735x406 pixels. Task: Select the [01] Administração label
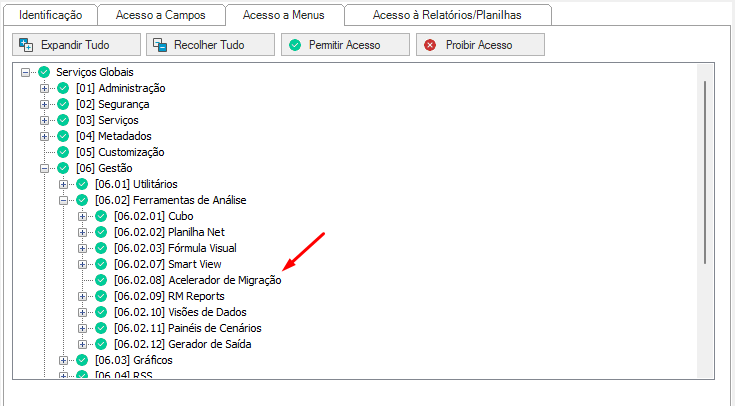click(x=120, y=88)
